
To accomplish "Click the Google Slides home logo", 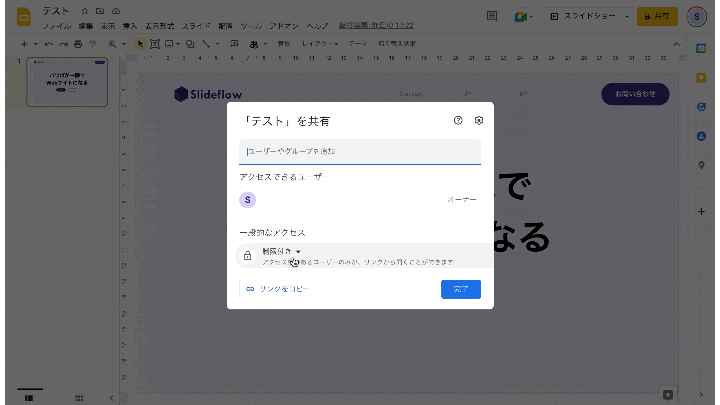I will pyautogui.click(x=23, y=15).
